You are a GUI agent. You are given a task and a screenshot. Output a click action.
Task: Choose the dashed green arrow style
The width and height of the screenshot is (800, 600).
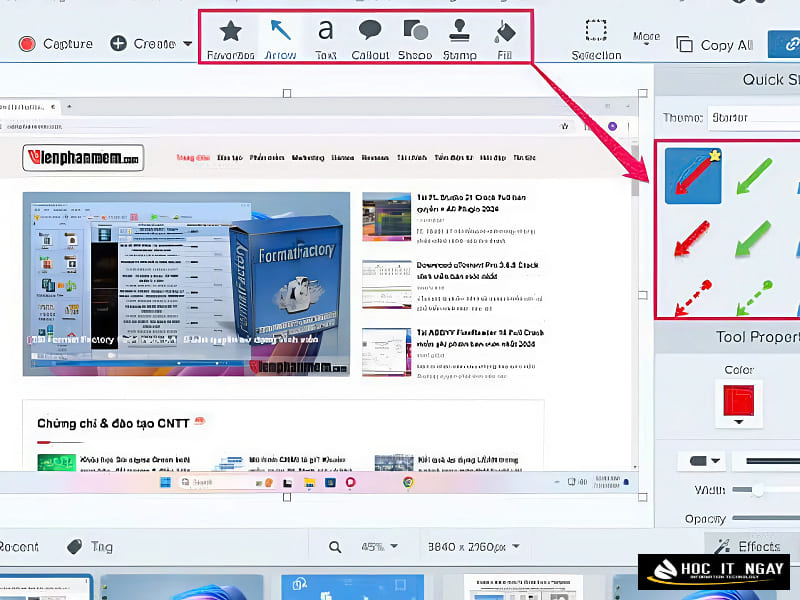(754, 298)
